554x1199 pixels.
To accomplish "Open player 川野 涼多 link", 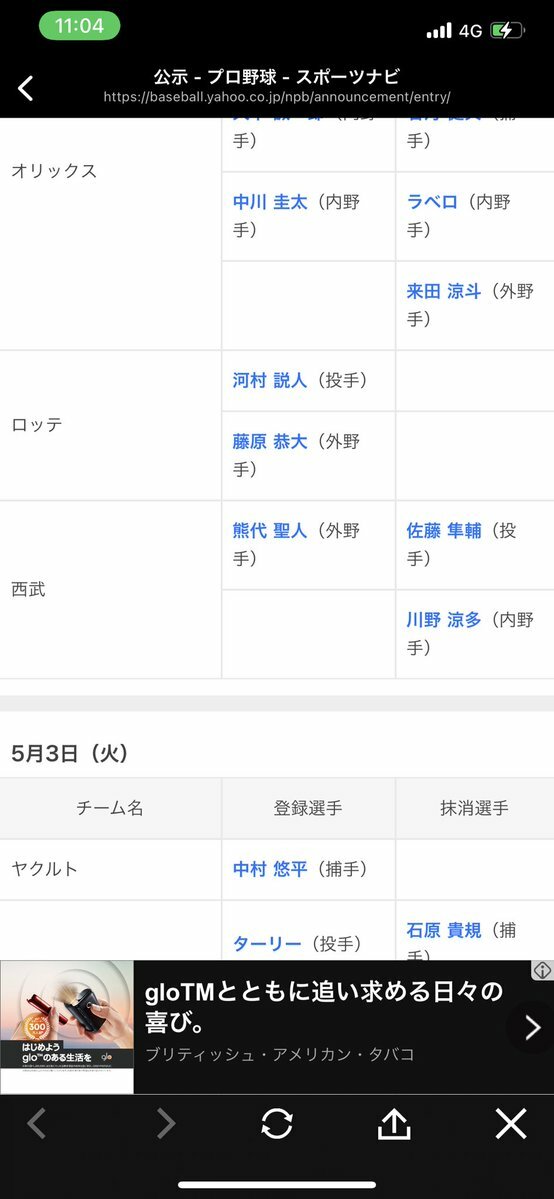I will coord(444,619).
